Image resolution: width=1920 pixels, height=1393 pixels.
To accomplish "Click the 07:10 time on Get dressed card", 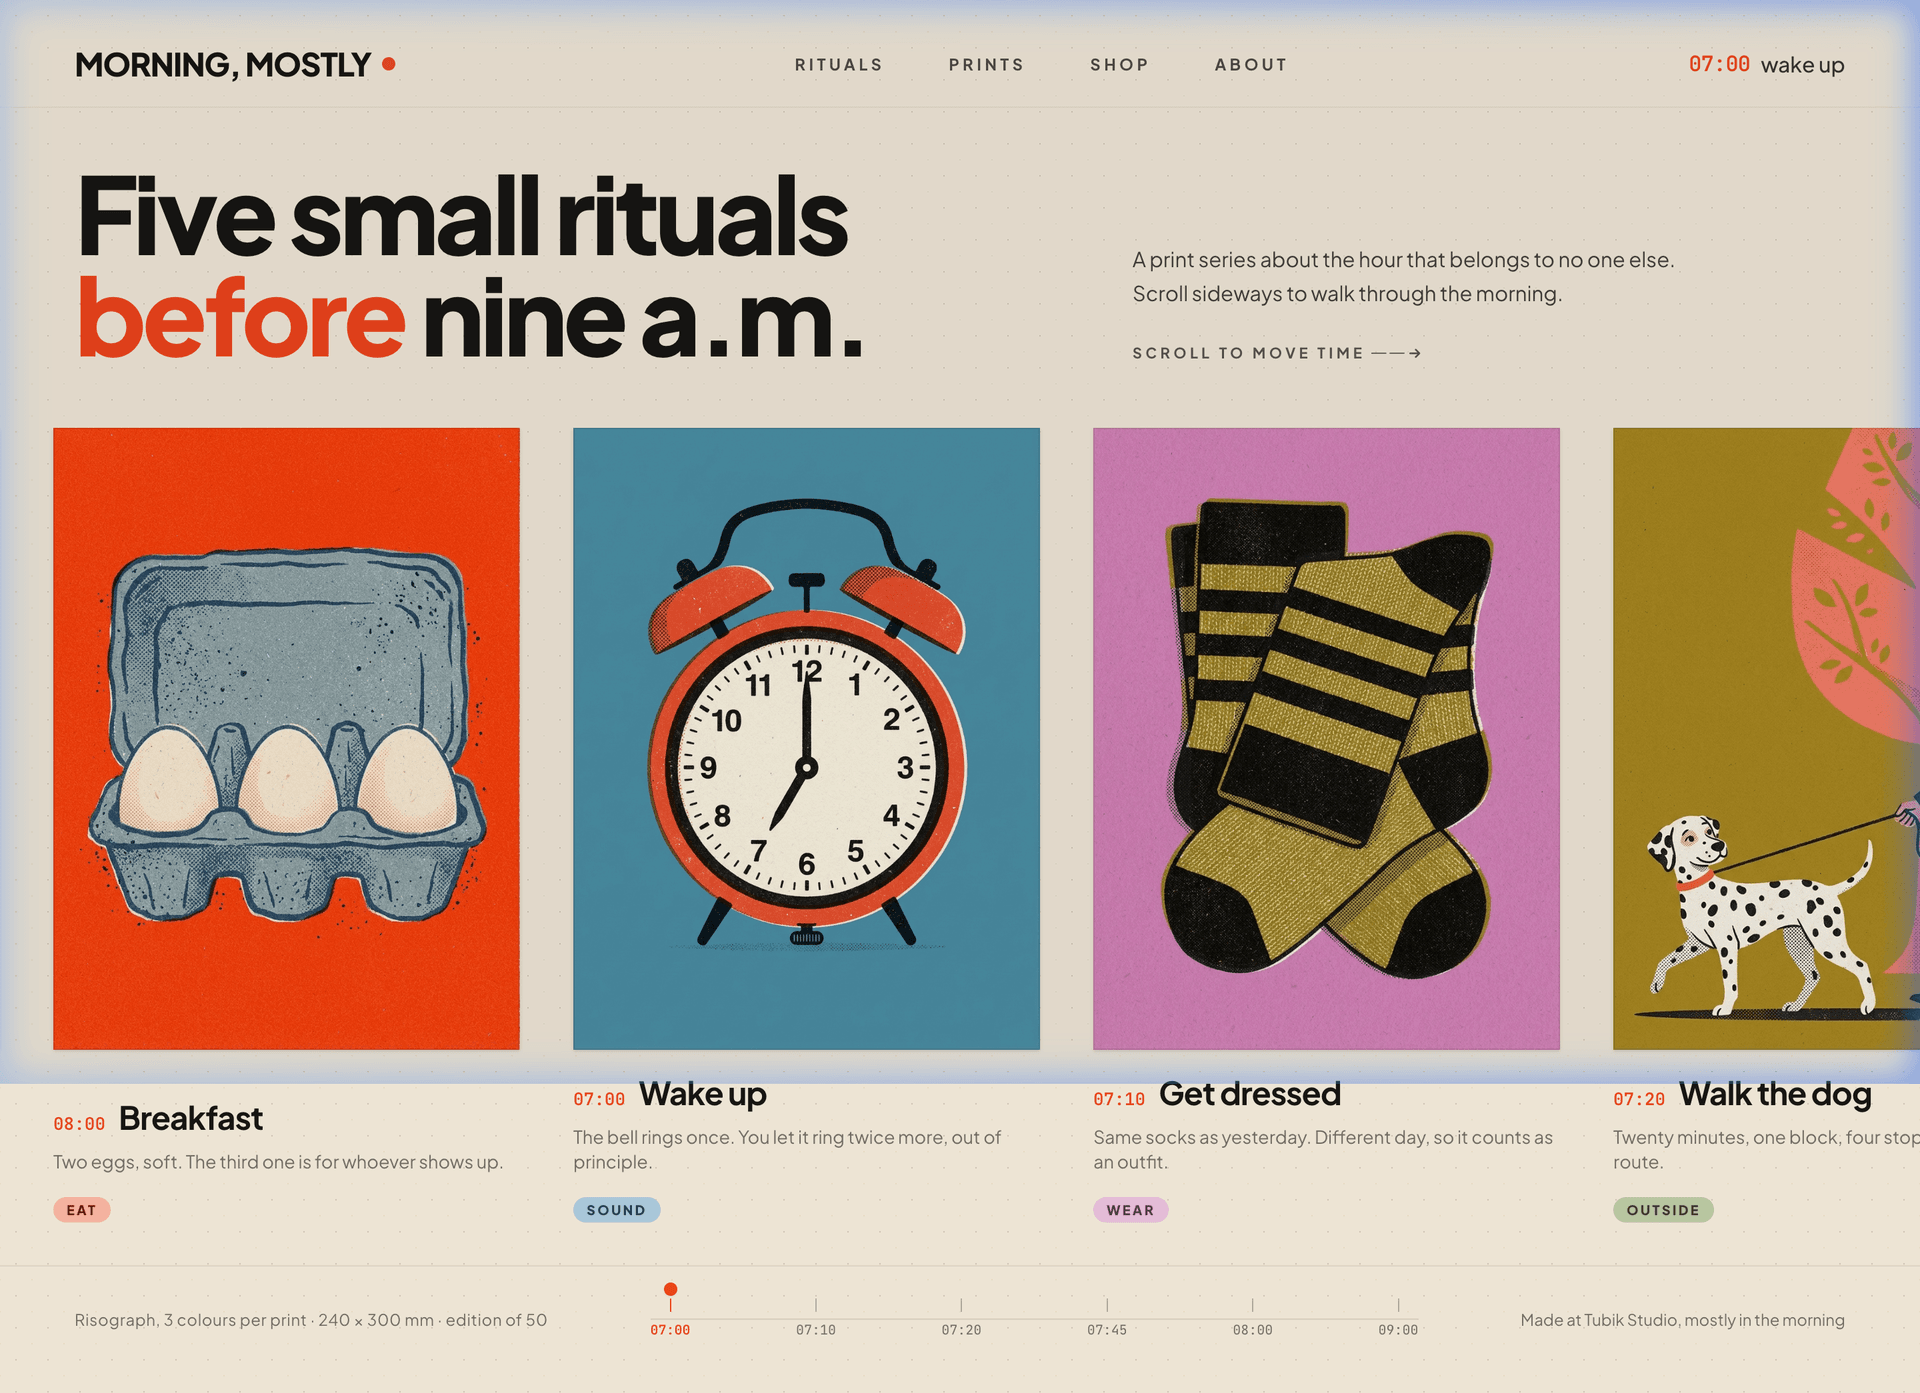I will click(x=1119, y=1100).
